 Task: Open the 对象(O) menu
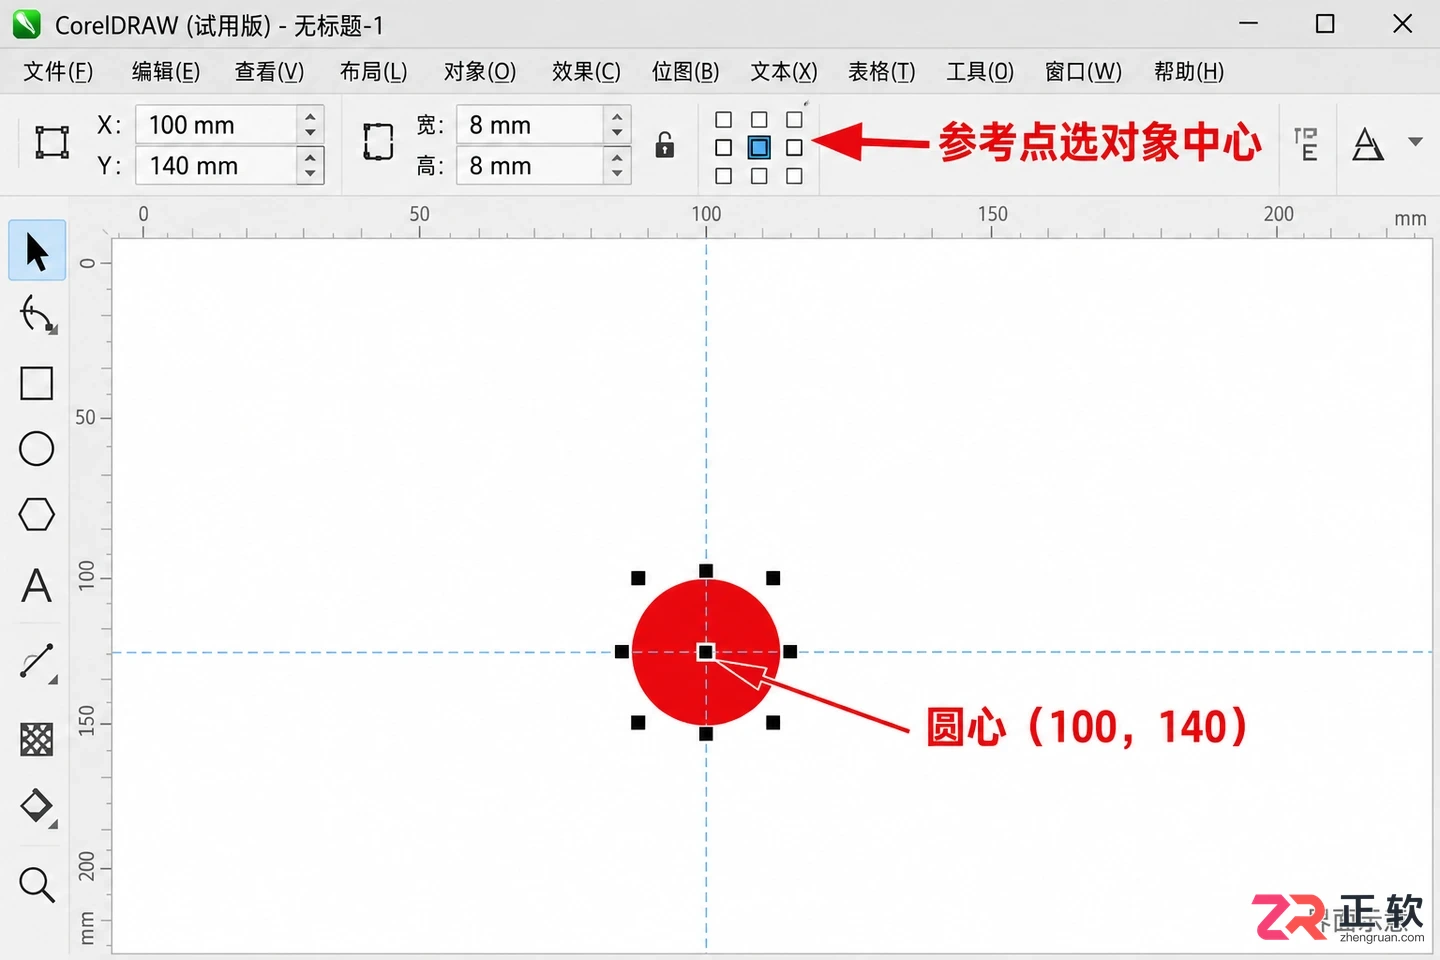coord(480,72)
